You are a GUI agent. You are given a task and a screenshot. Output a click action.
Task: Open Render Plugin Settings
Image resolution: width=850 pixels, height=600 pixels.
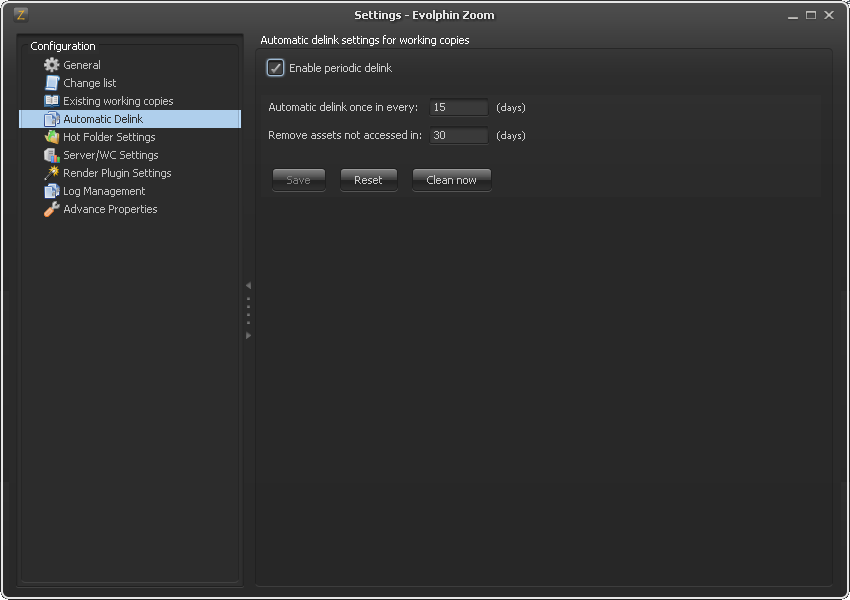coord(117,173)
